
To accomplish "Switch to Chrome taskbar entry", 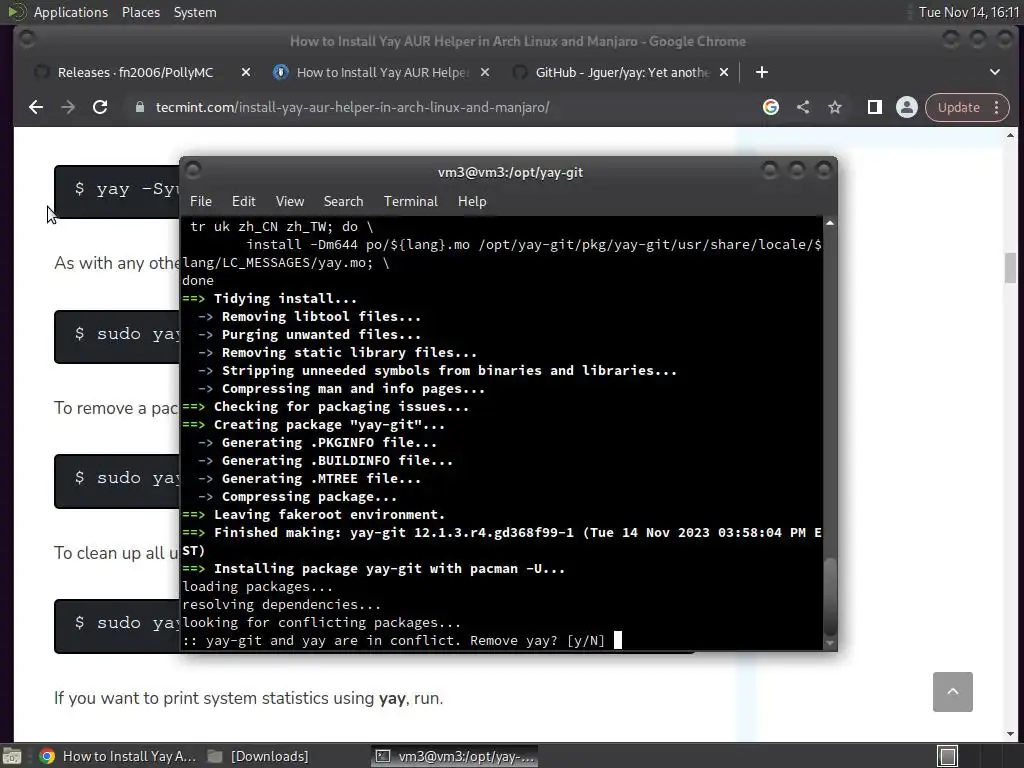I will 118,756.
